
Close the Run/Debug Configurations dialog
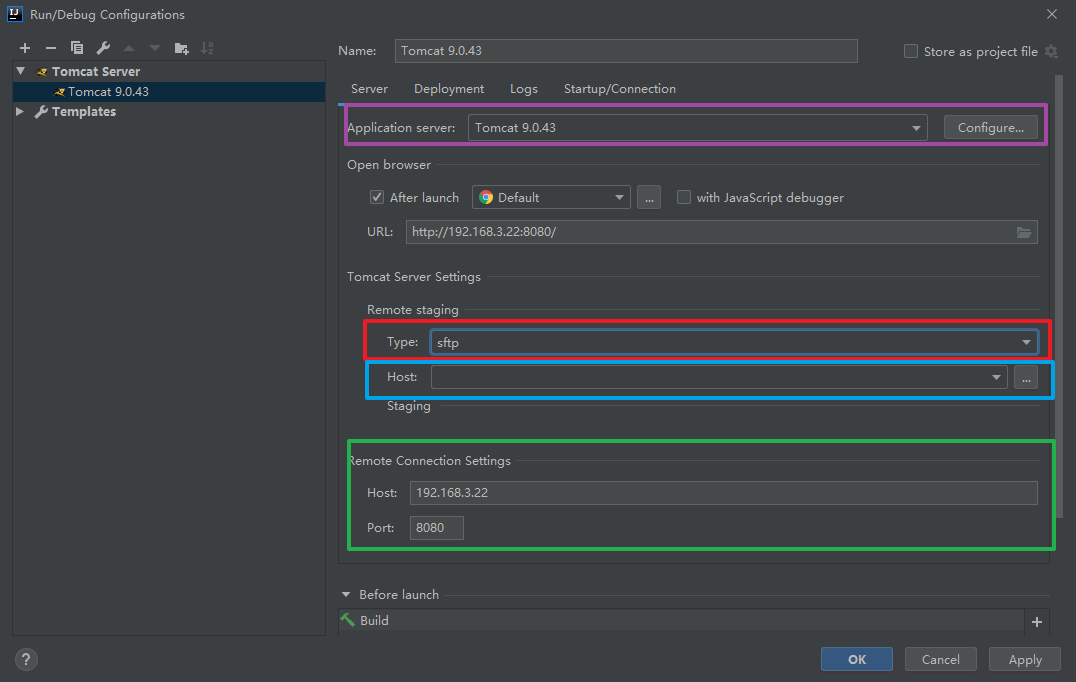click(1052, 14)
